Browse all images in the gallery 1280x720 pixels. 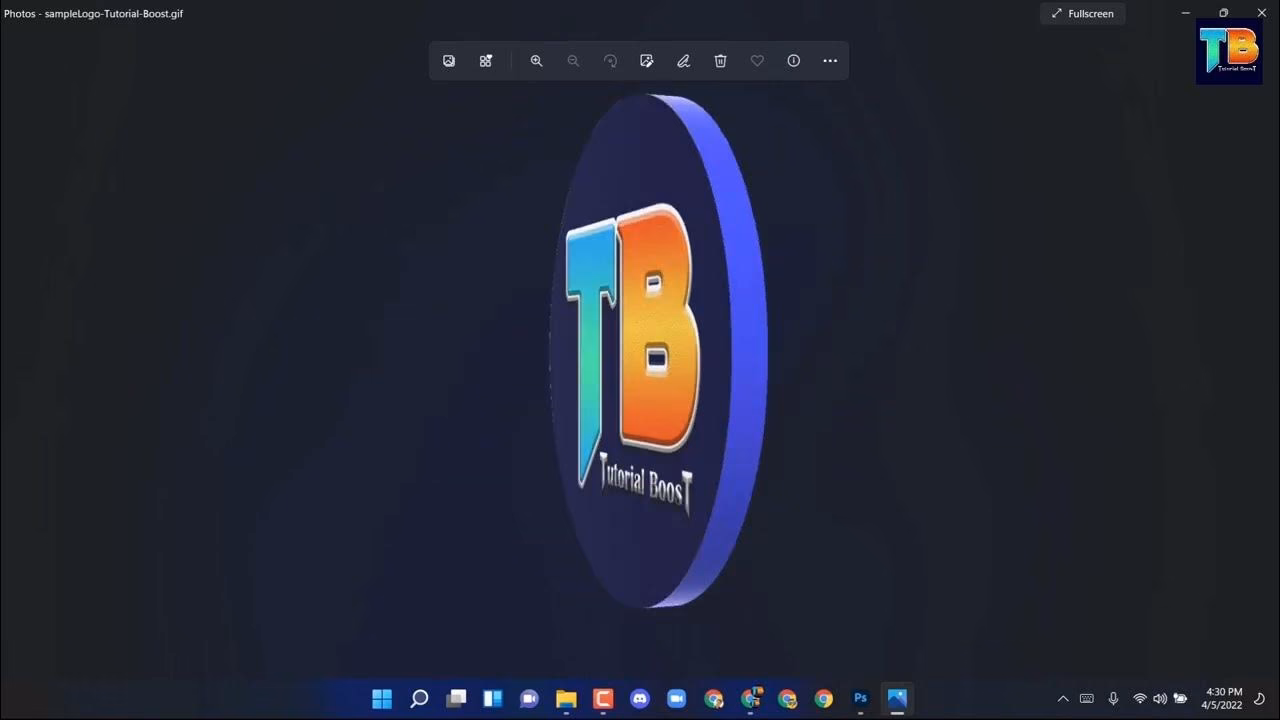click(448, 60)
